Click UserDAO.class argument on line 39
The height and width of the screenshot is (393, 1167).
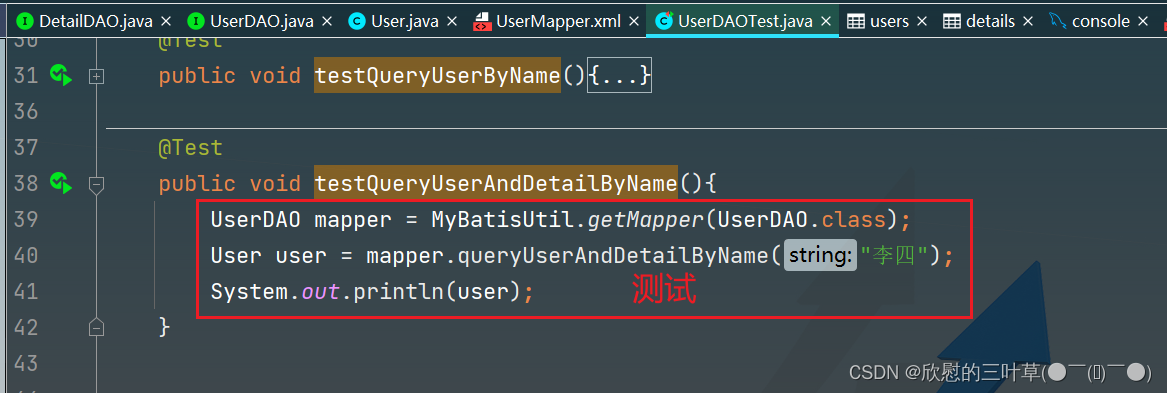(803, 220)
